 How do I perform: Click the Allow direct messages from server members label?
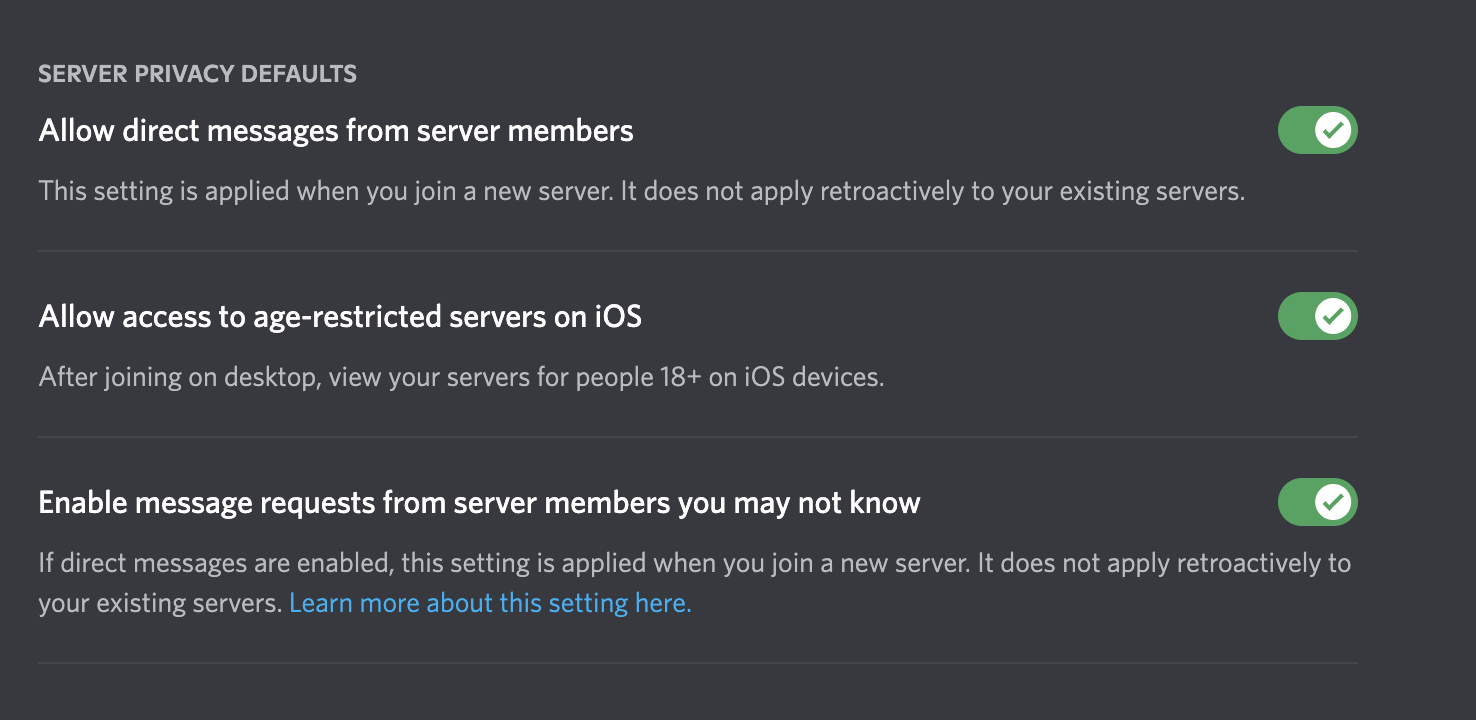336,131
